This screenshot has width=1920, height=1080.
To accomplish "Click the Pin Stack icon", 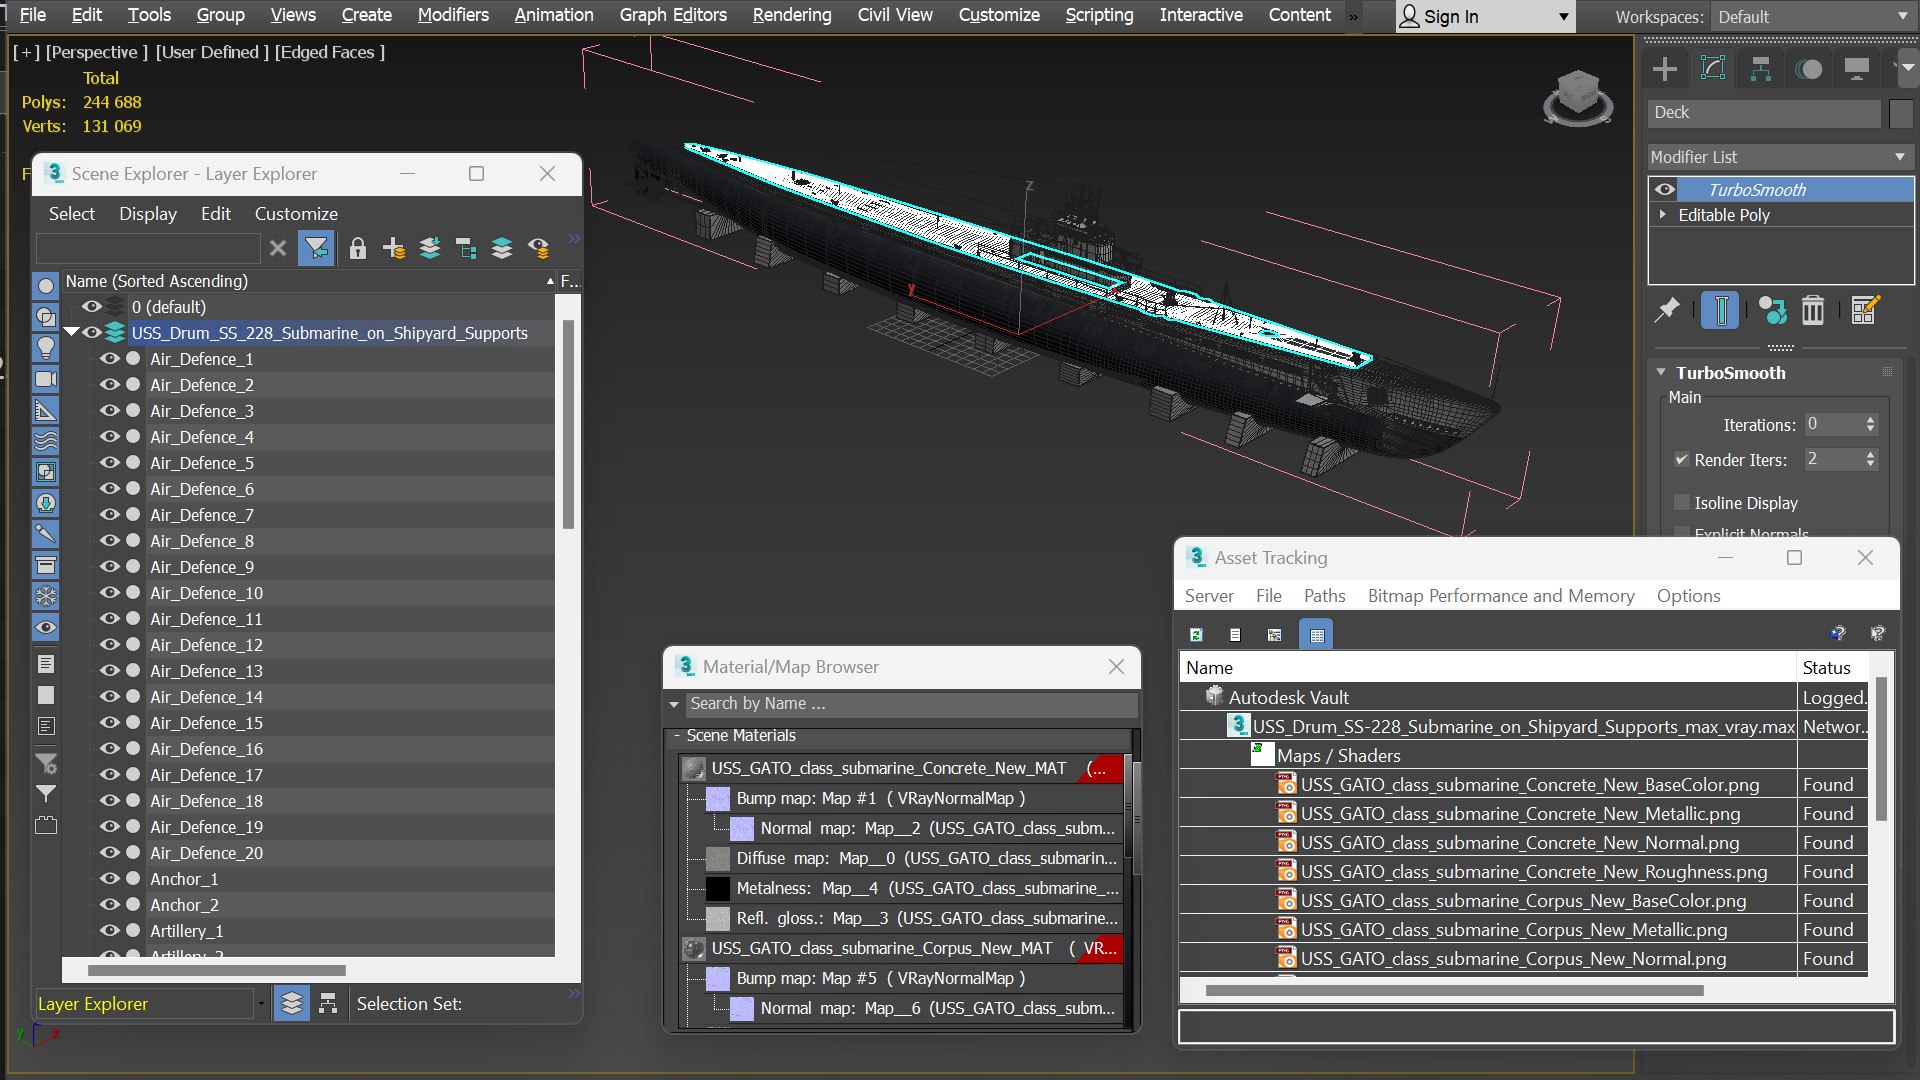I will pyautogui.click(x=1667, y=311).
